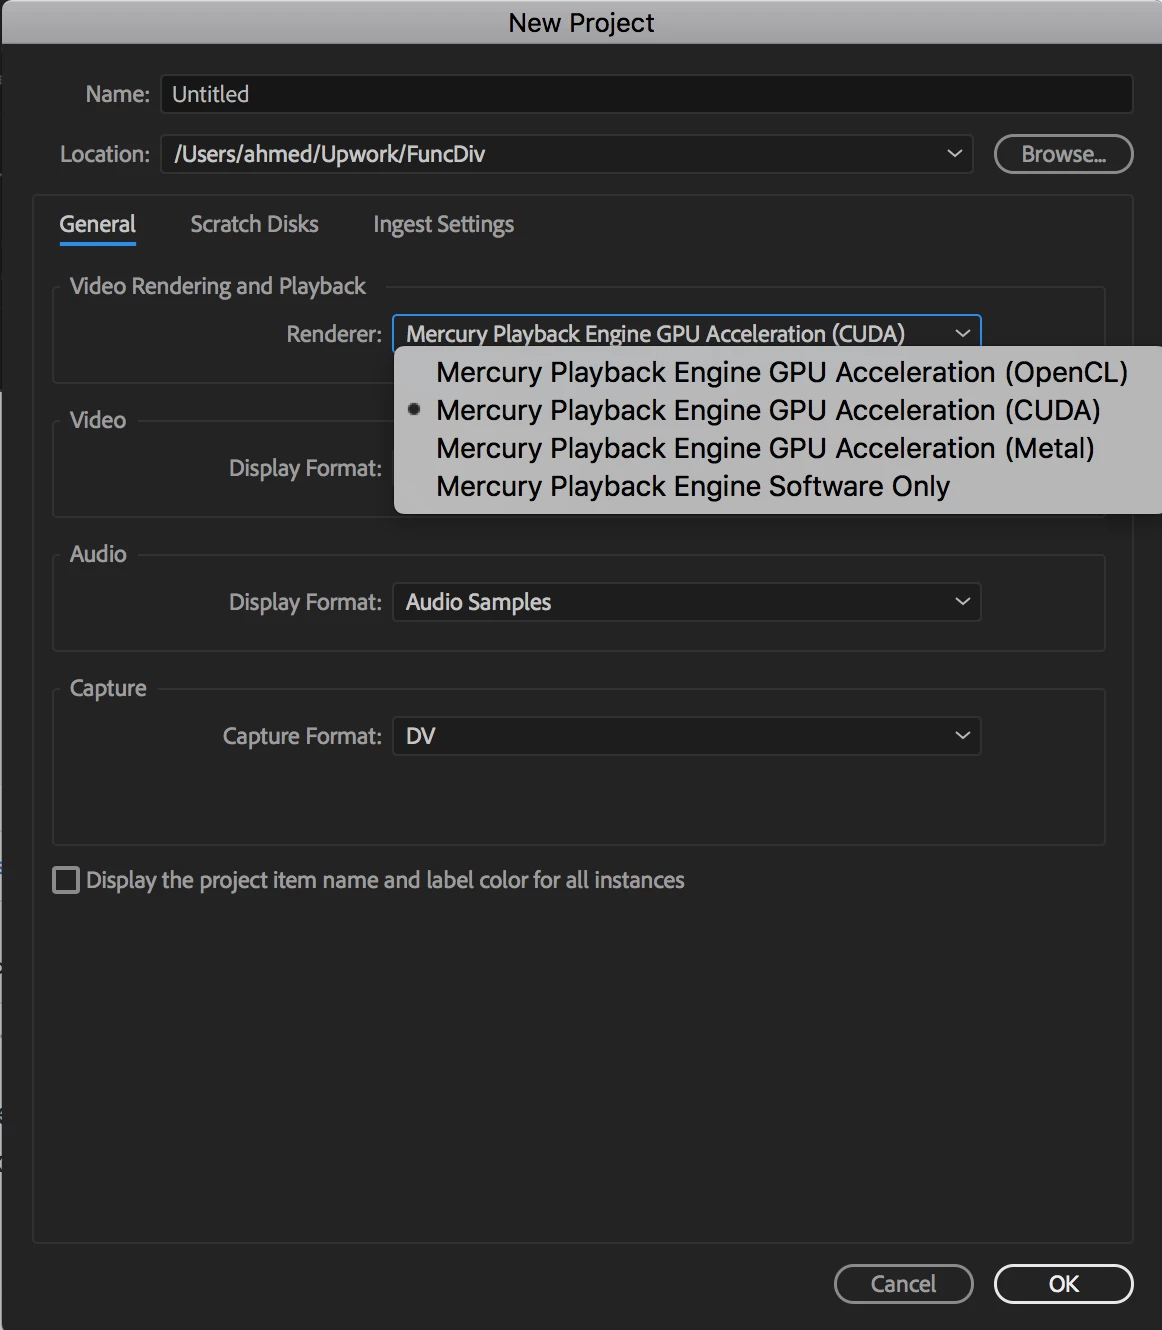Open the Audio Display Format dropdown
Image resolution: width=1162 pixels, height=1330 pixels.
click(687, 602)
